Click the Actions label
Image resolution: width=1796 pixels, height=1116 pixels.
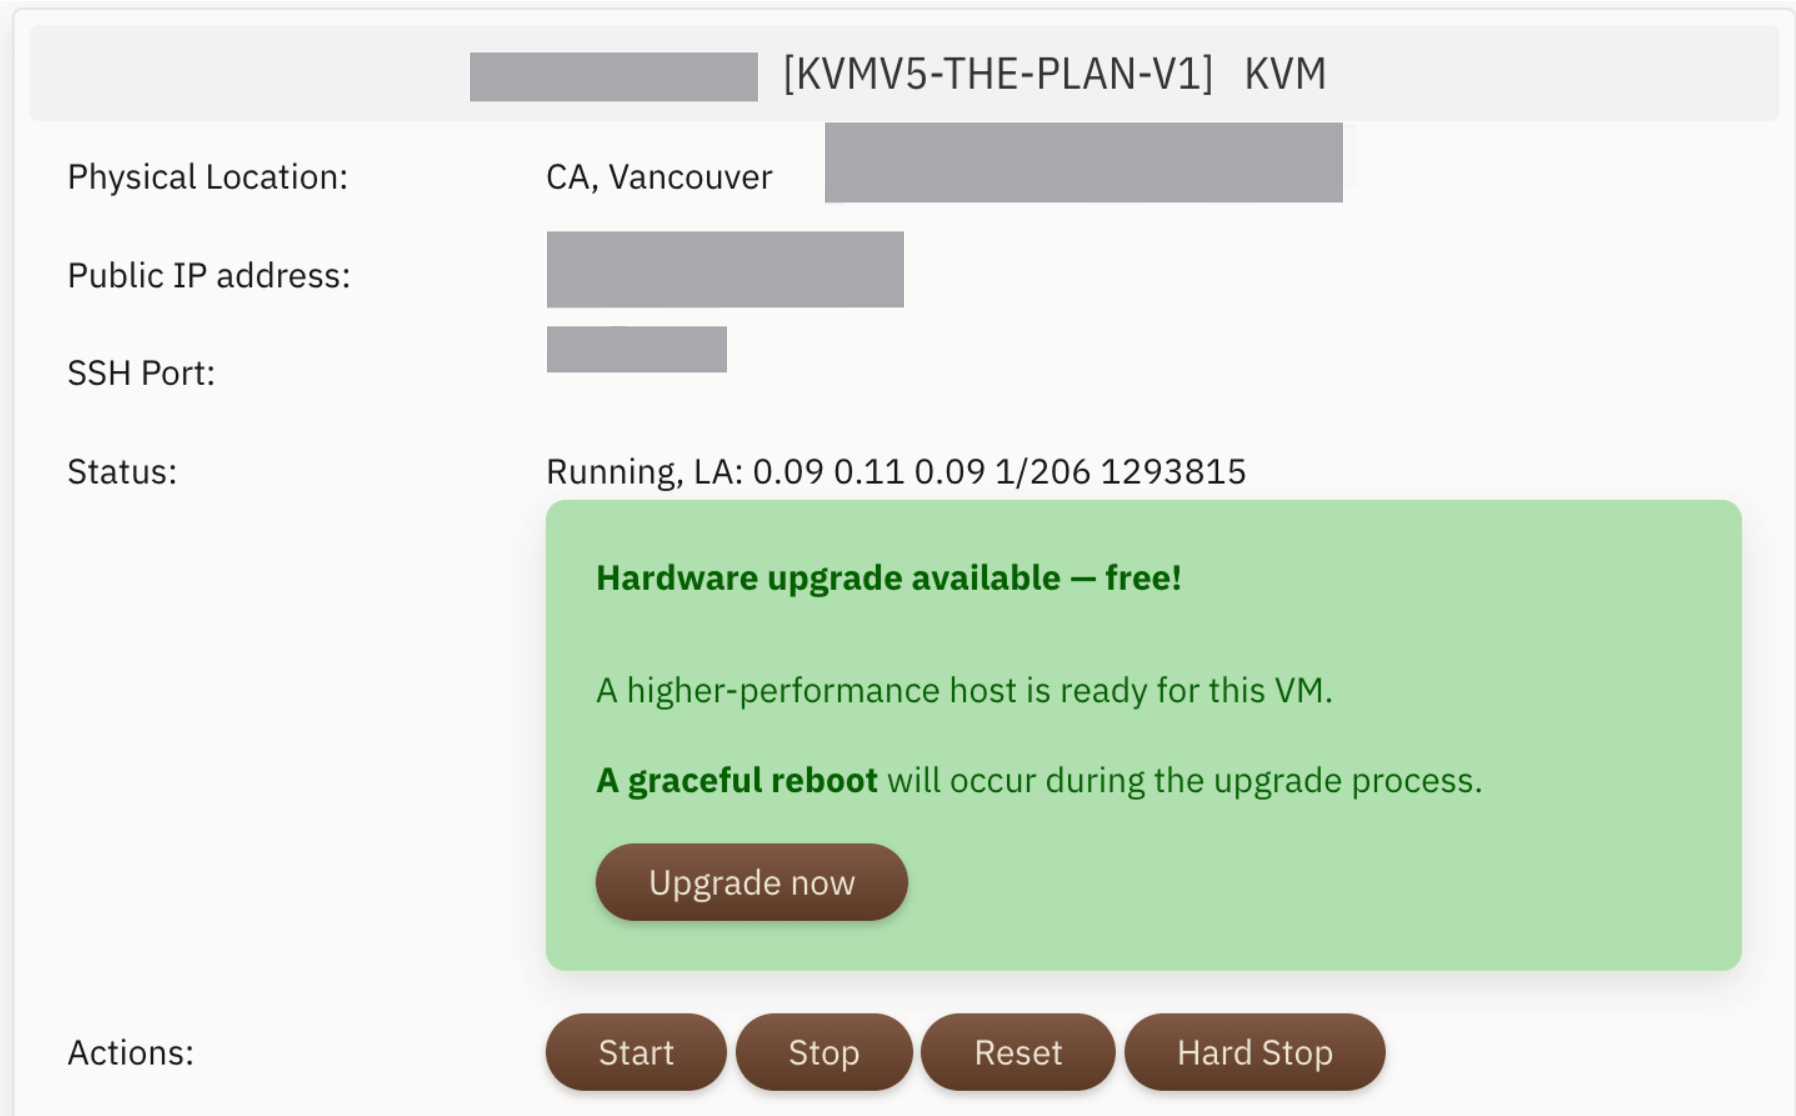coord(131,1052)
